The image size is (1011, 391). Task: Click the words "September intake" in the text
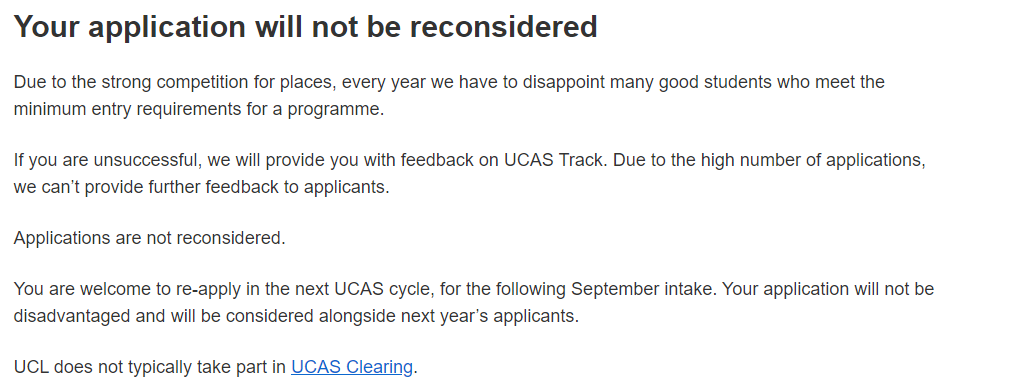(642, 288)
